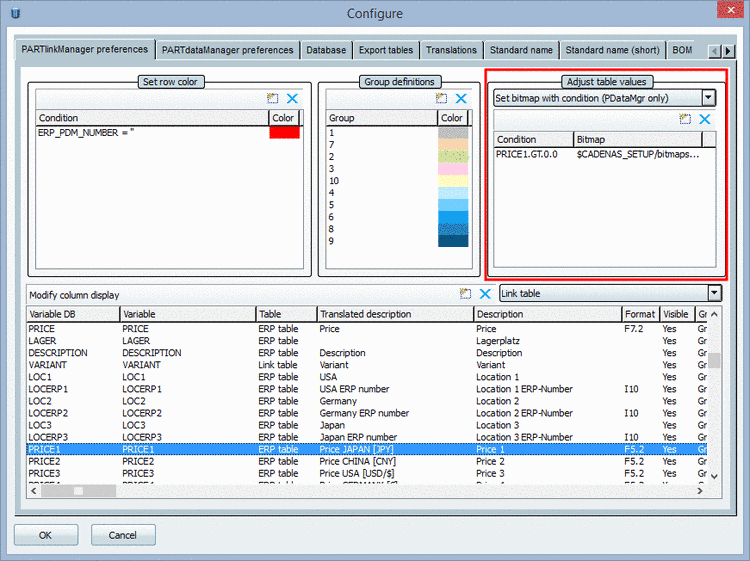Add a new entry in Group definitions

click(x=441, y=99)
